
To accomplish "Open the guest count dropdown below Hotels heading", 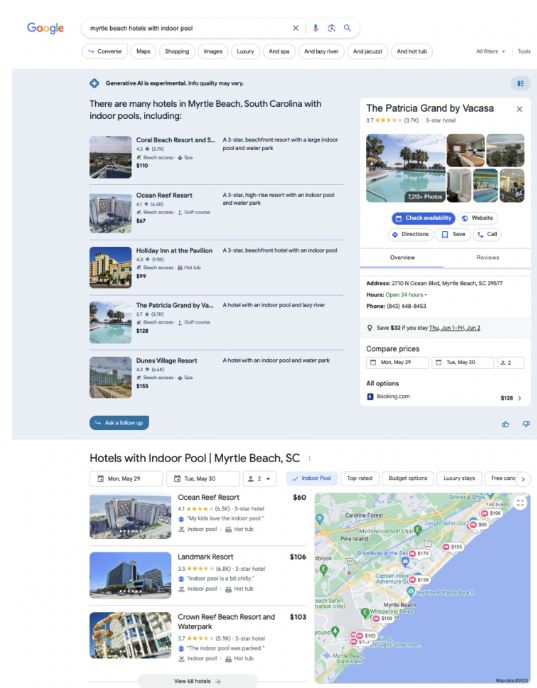I will coord(260,479).
